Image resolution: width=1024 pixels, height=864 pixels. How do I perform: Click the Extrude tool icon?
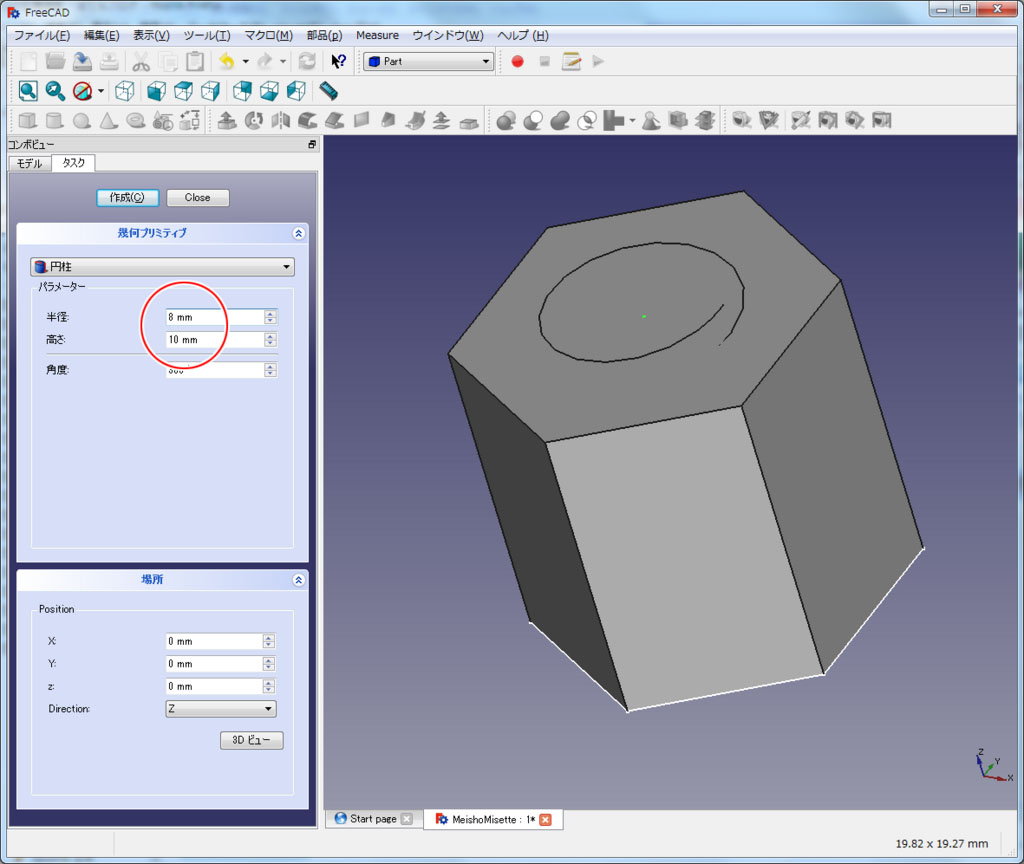[227, 120]
